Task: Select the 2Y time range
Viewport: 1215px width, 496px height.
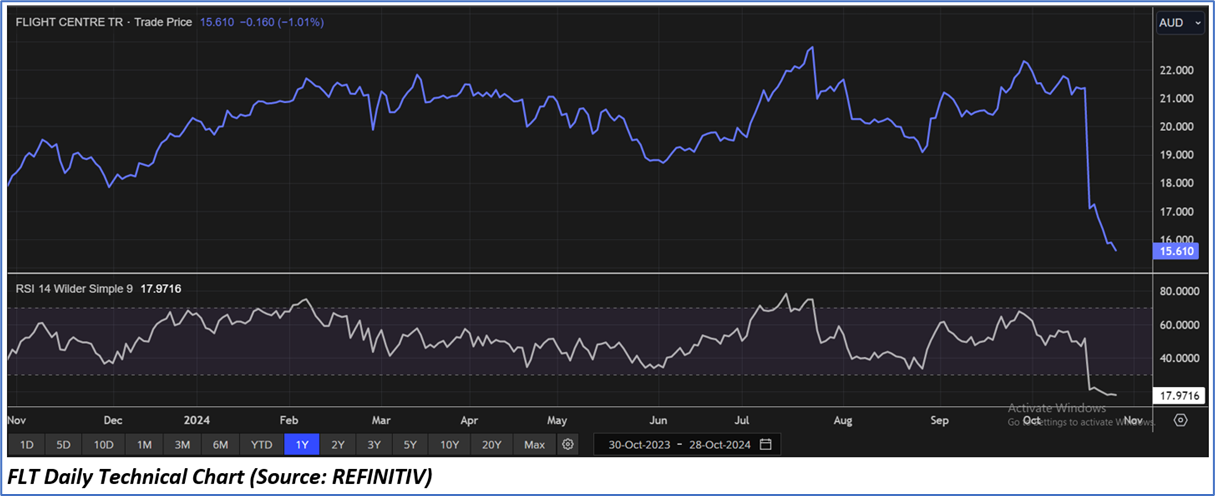Action: (338, 444)
